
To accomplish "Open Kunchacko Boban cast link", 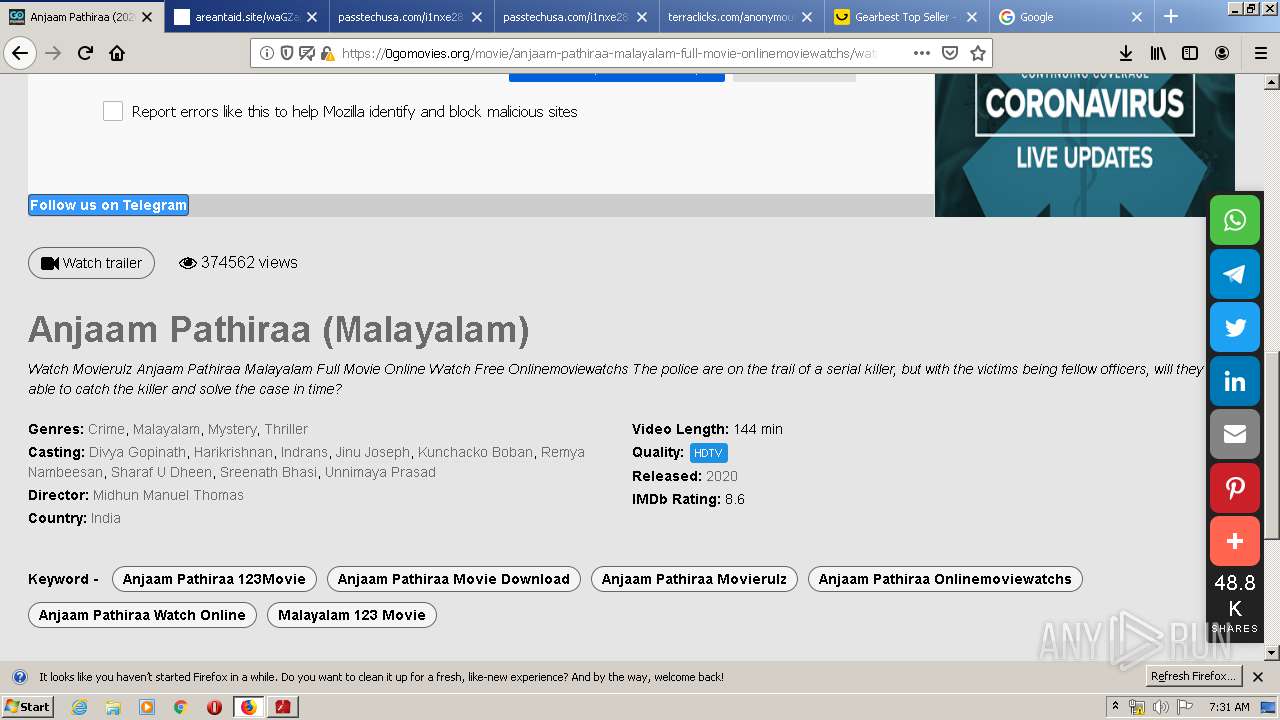I will [x=475, y=452].
